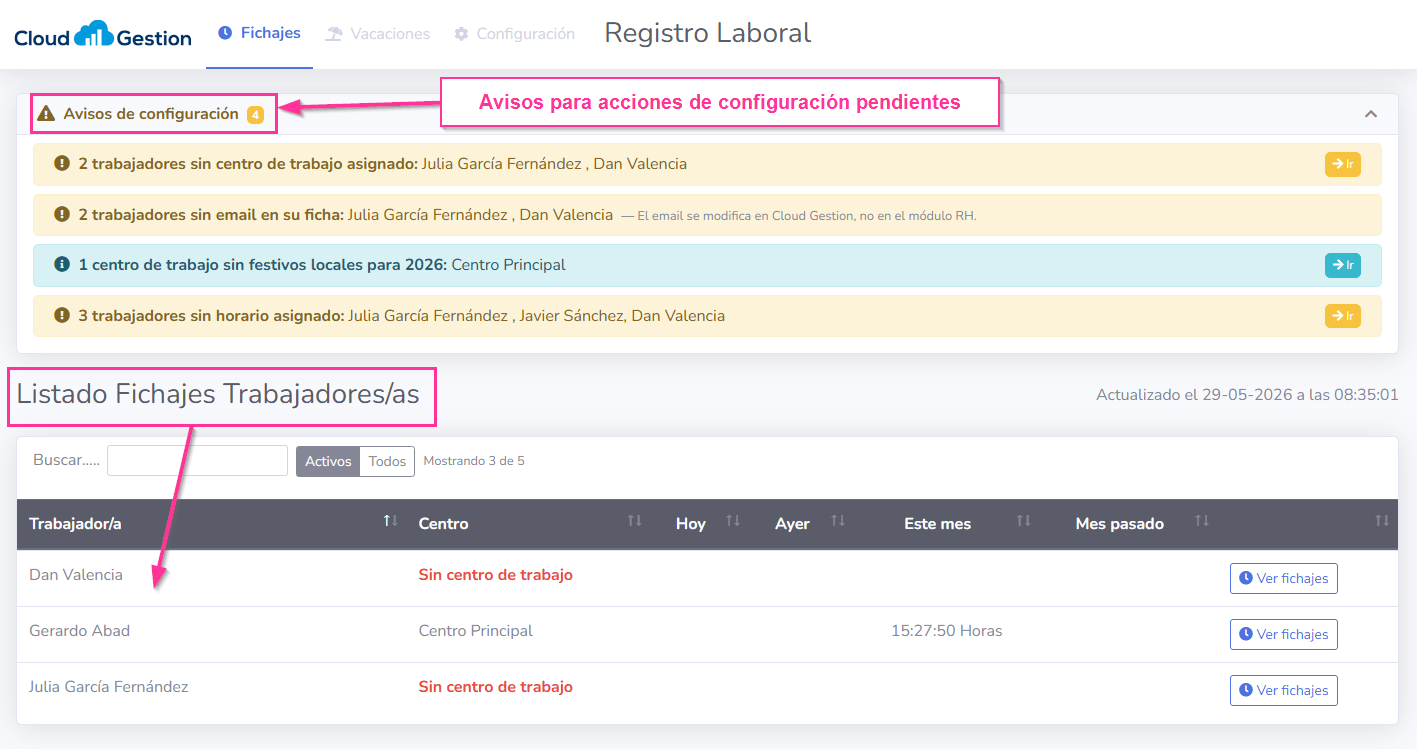1417x752 pixels.
Task: Click the Actualizado el 29-05-2026 timestamp
Action: (1247, 395)
